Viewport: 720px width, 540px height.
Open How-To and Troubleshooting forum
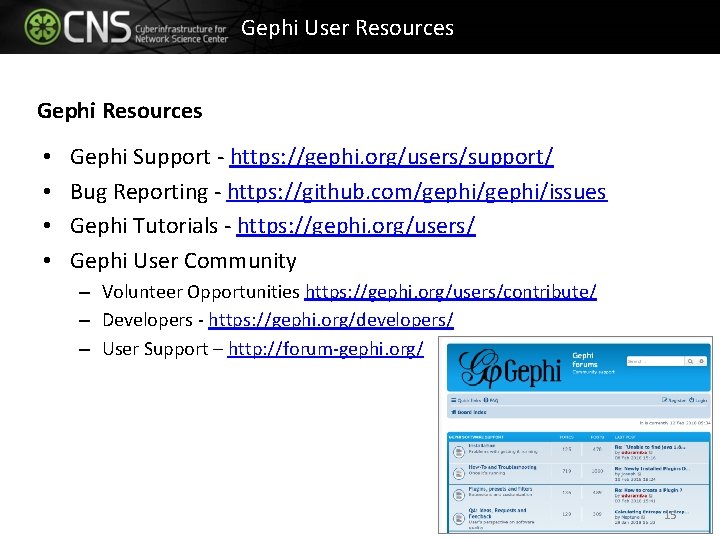coord(502,467)
